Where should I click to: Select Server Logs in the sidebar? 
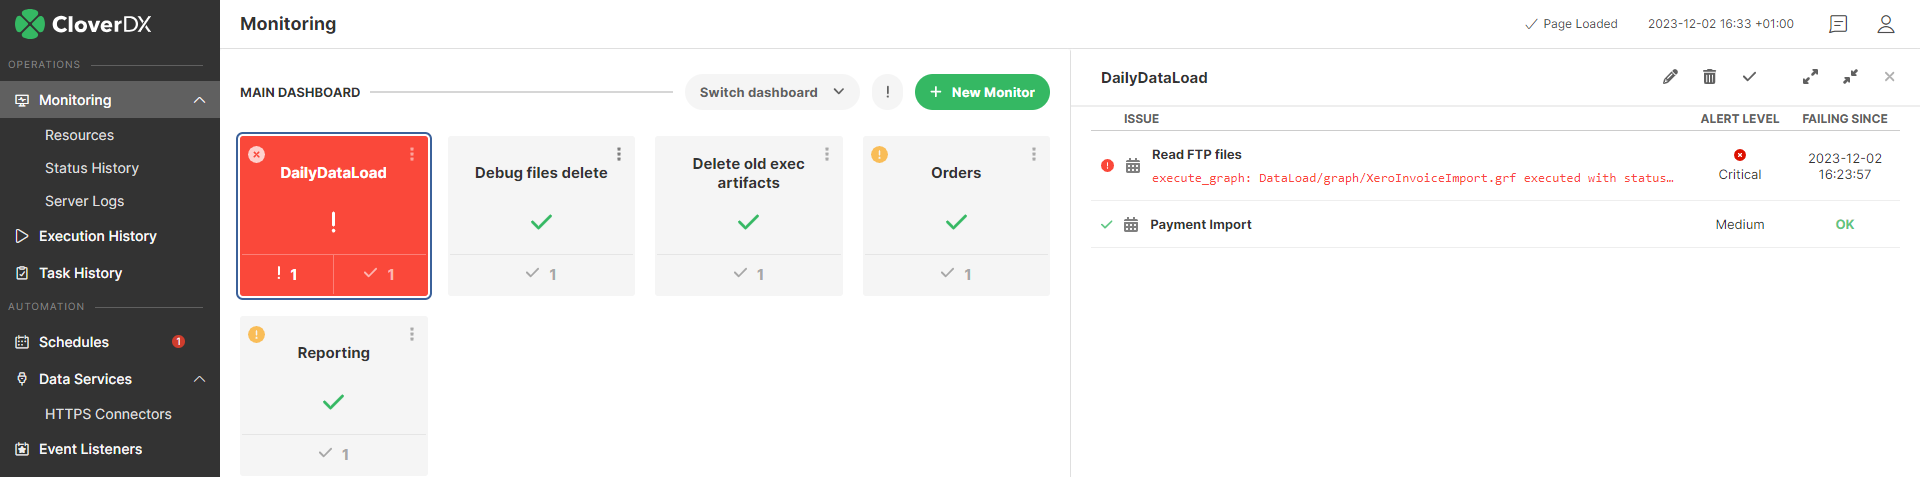[x=84, y=201]
